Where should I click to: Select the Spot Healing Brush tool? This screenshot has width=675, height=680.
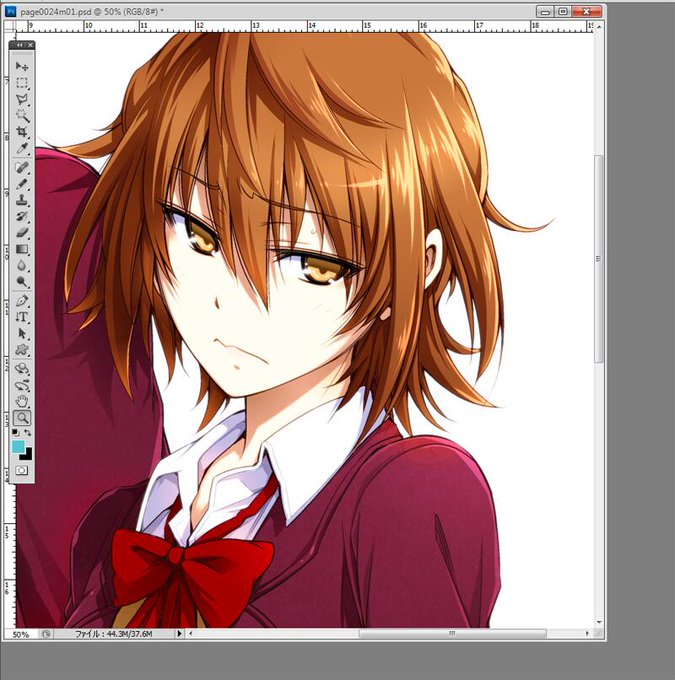(x=22, y=167)
